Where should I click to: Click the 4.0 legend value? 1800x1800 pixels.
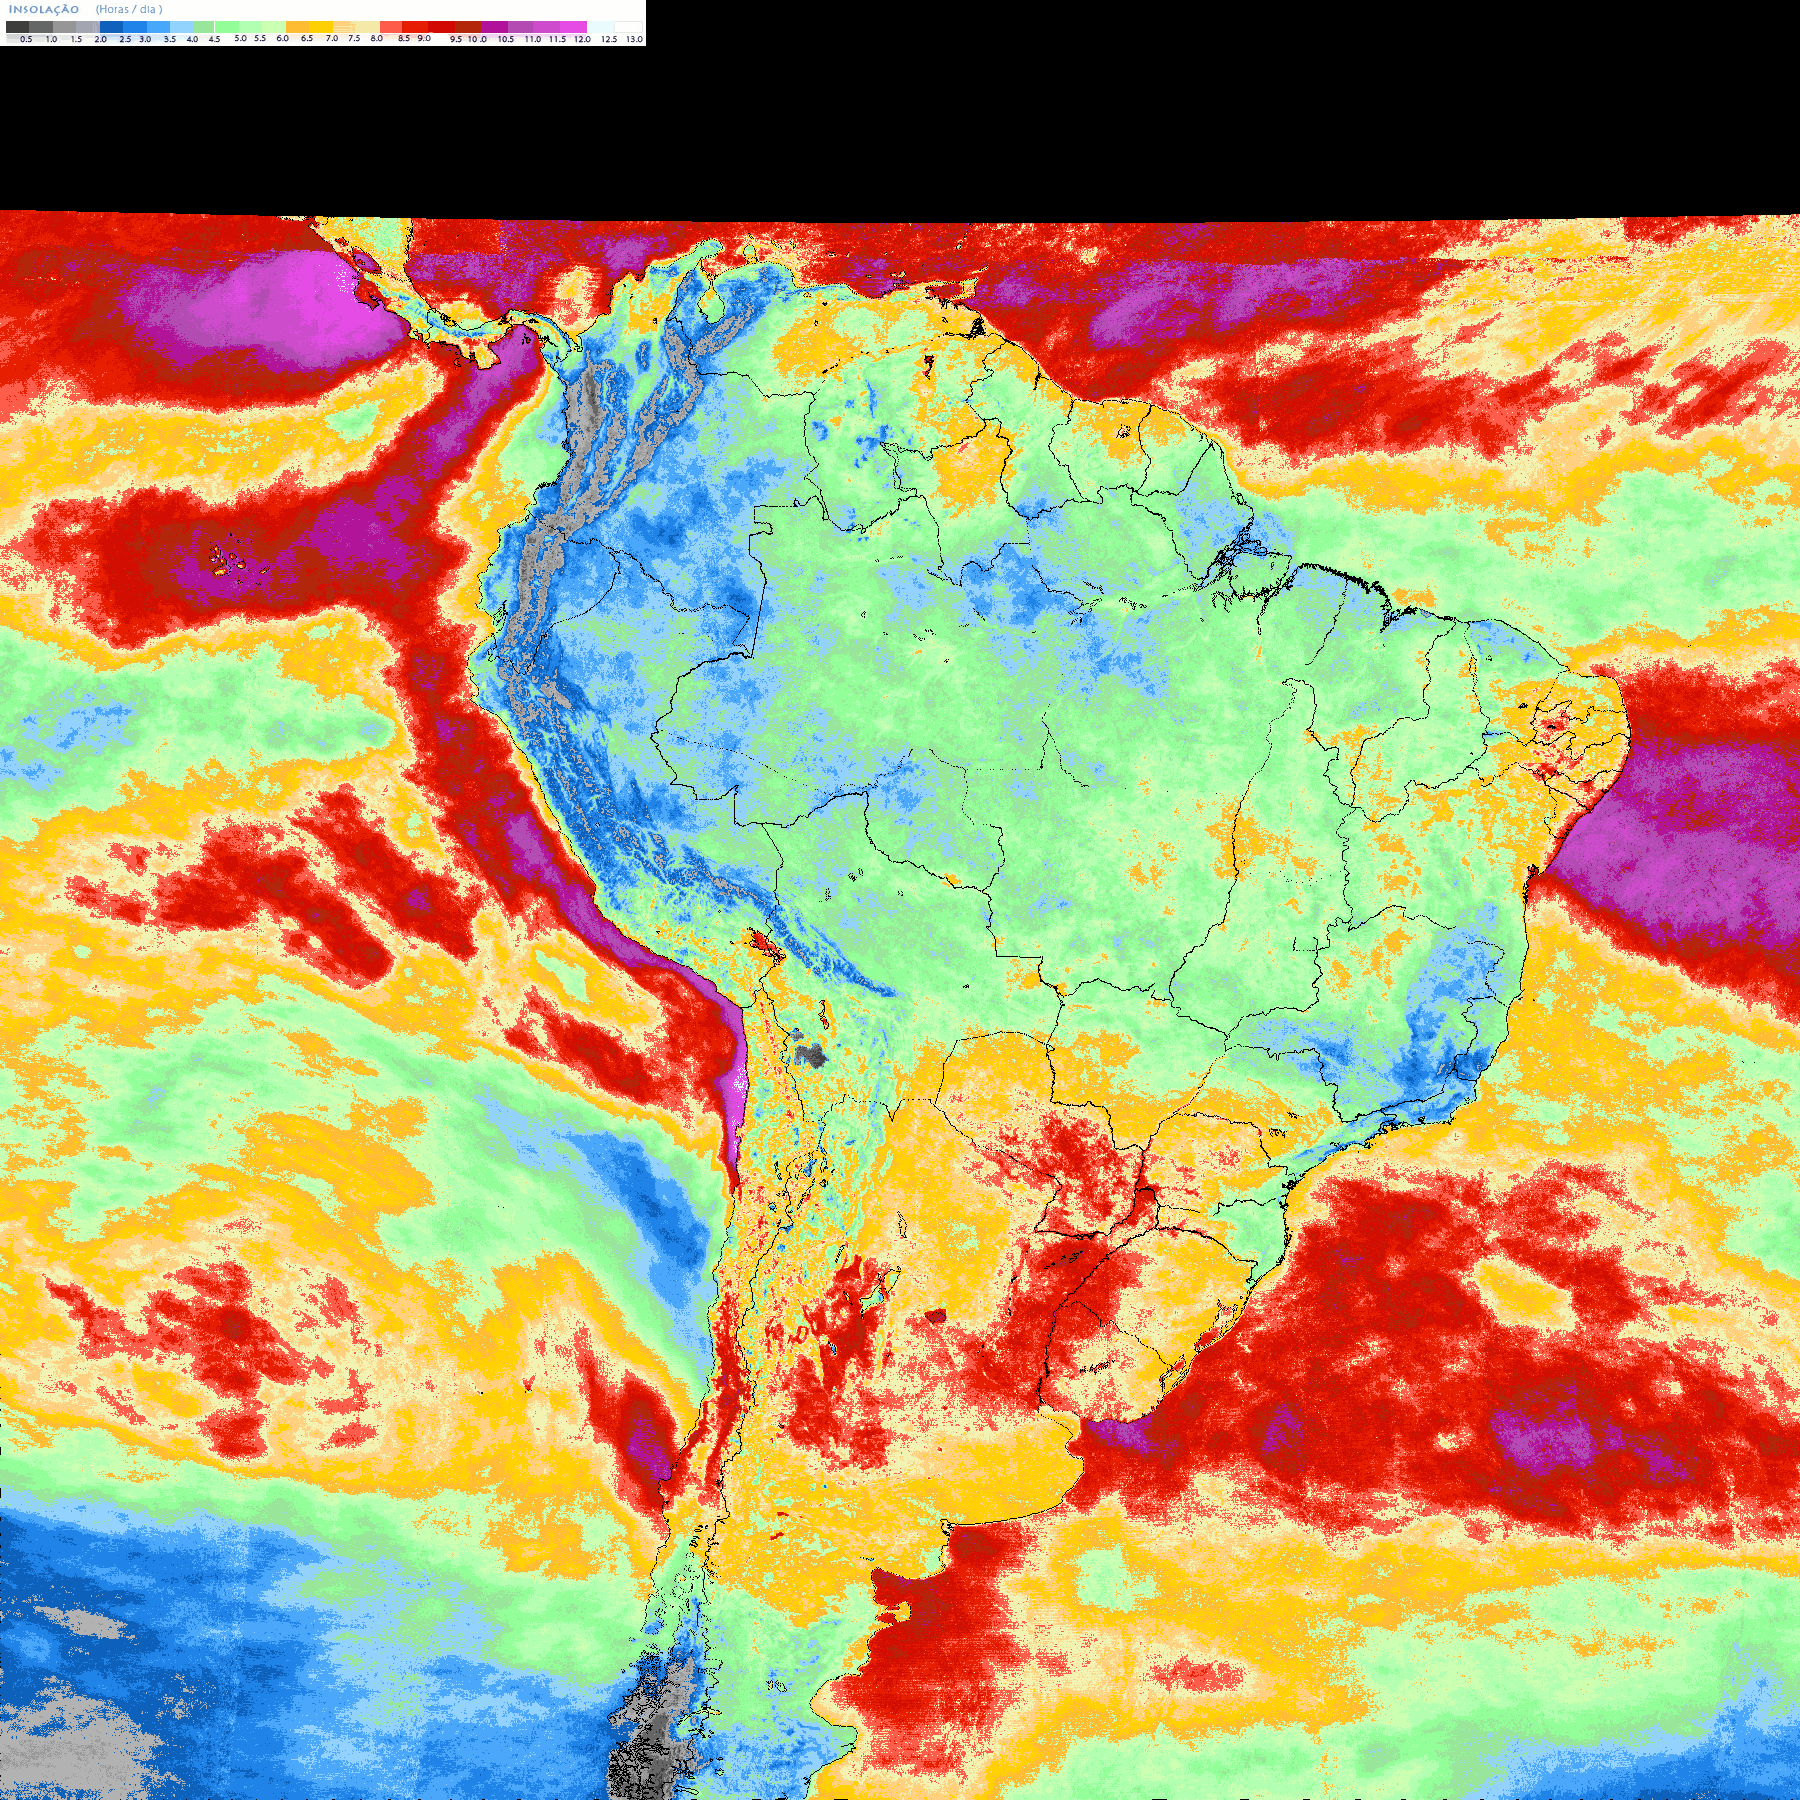[192, 39]
